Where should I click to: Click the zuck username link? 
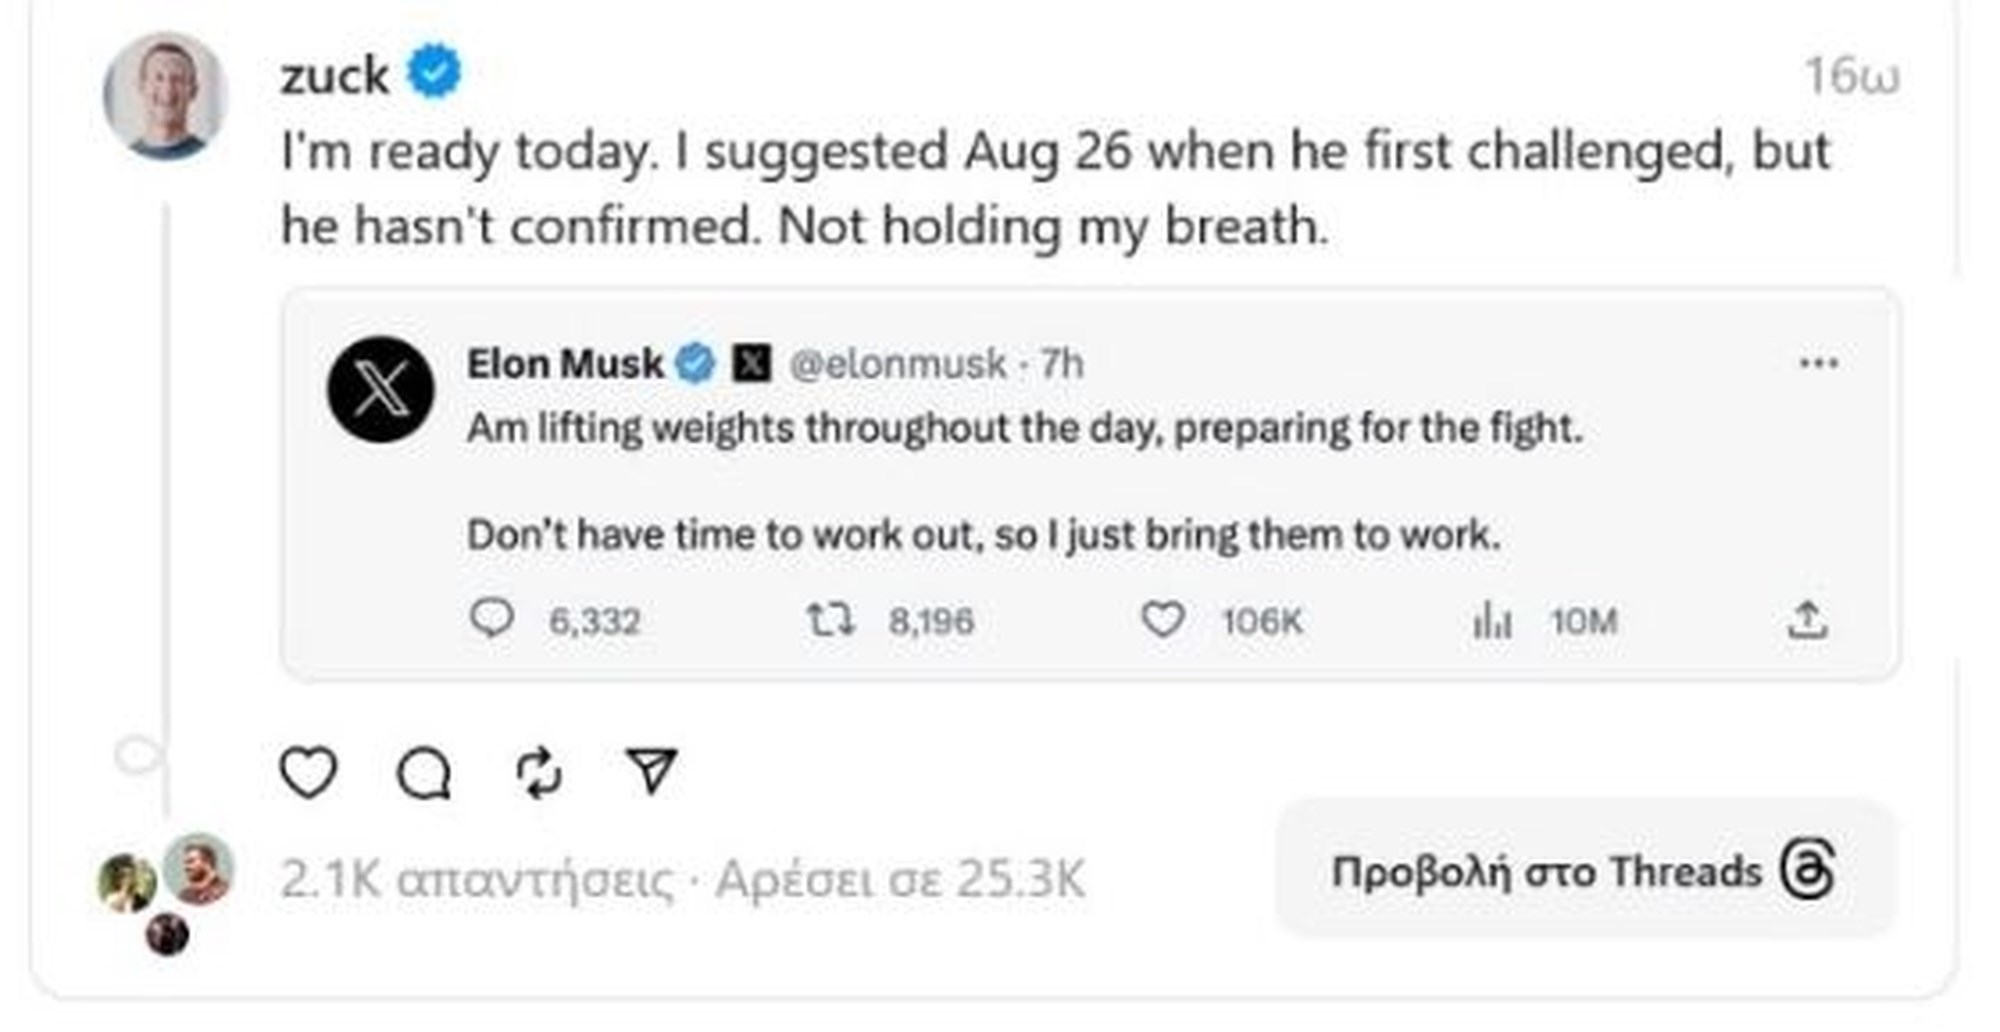pos(334,76)
